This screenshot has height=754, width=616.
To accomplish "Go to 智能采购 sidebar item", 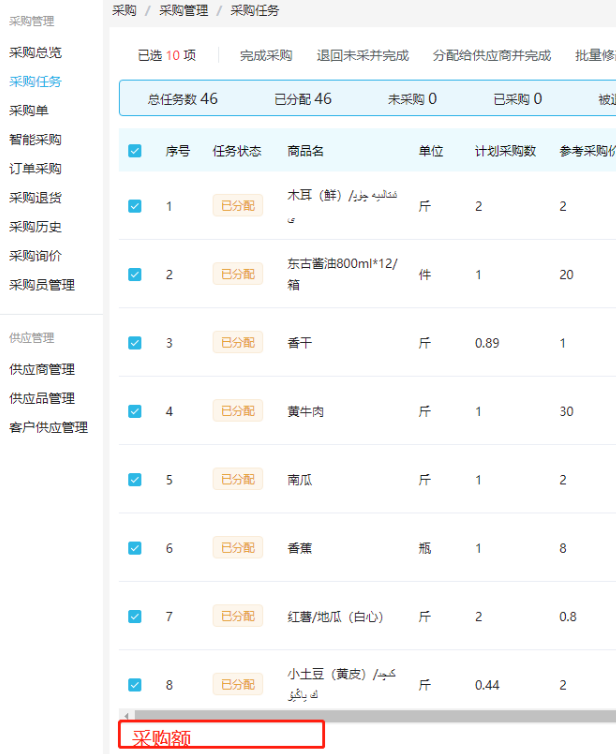I will click(35, 139).
